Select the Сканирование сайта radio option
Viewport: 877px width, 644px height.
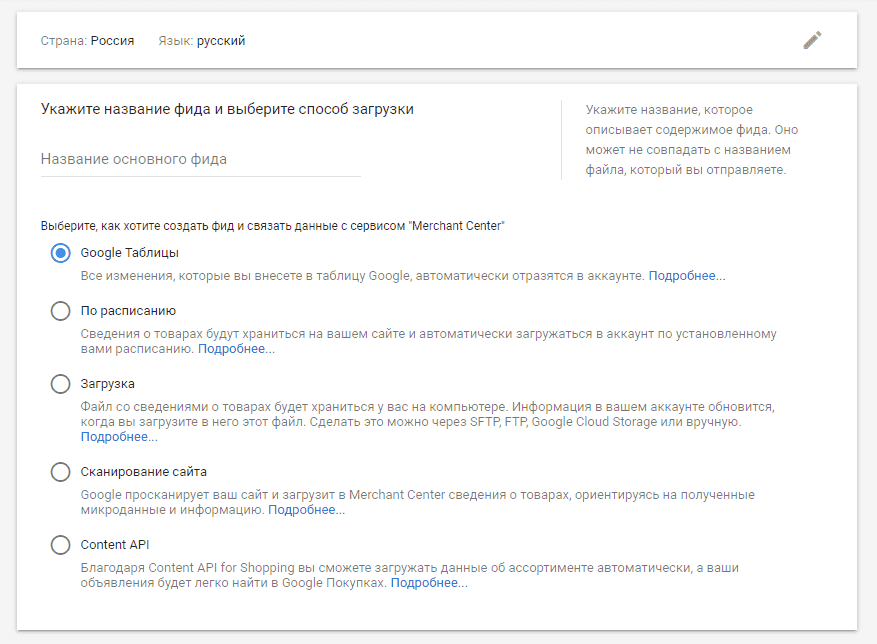[x=60, y=472]
